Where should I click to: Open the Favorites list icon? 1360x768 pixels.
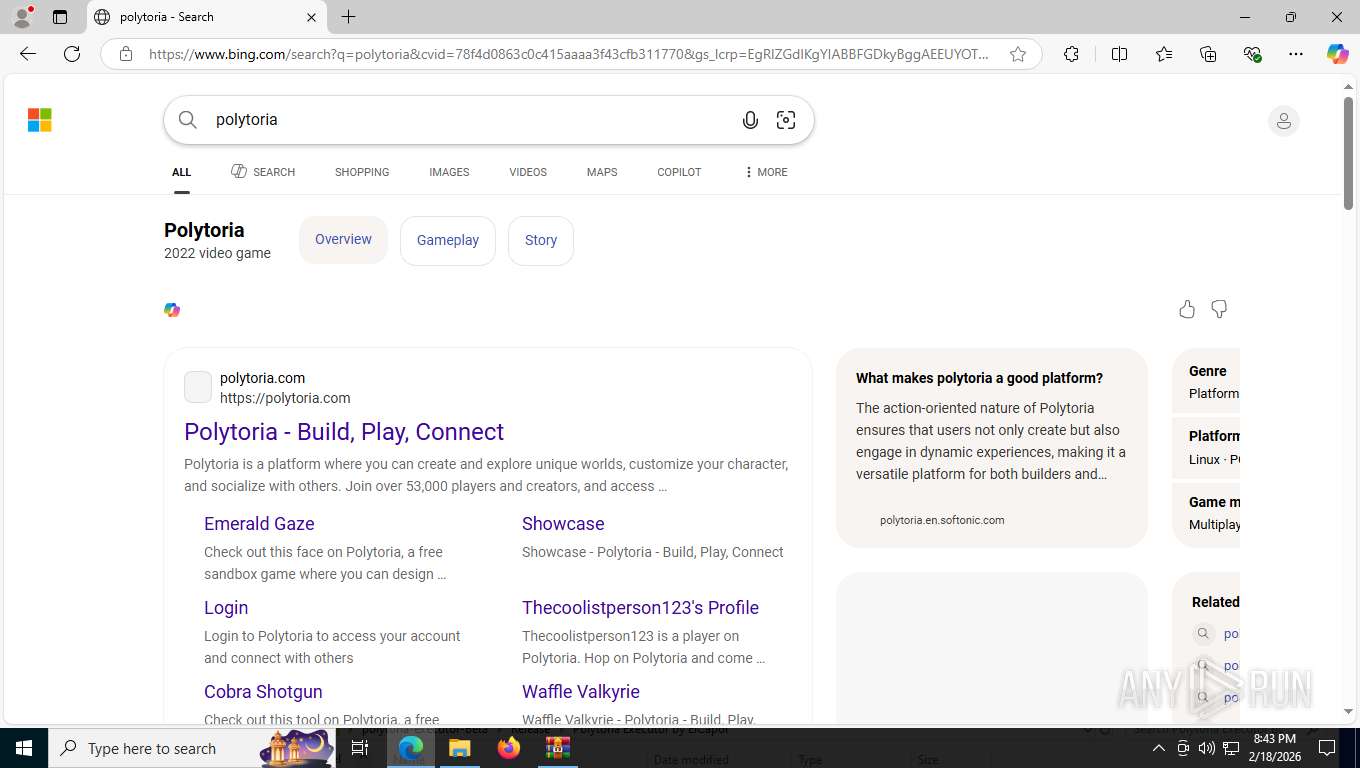[x=1164, y=54]
